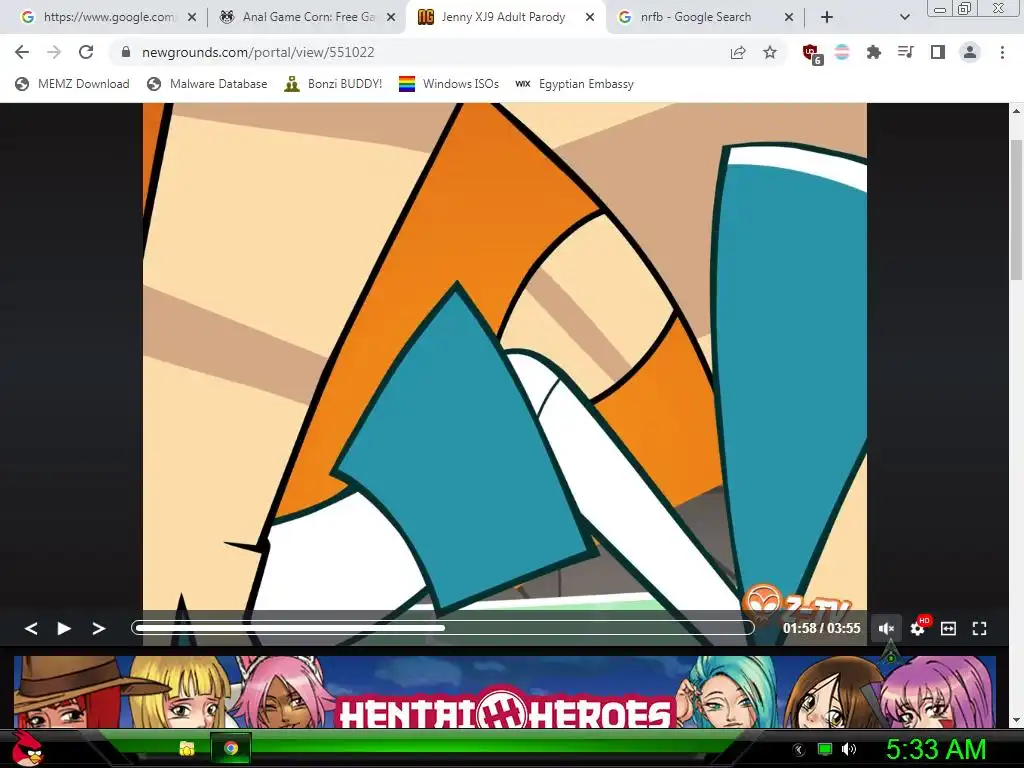Step to previous with the player's < button
Viewport: 1024px width, 768px height.
click(x=31, y=628)
